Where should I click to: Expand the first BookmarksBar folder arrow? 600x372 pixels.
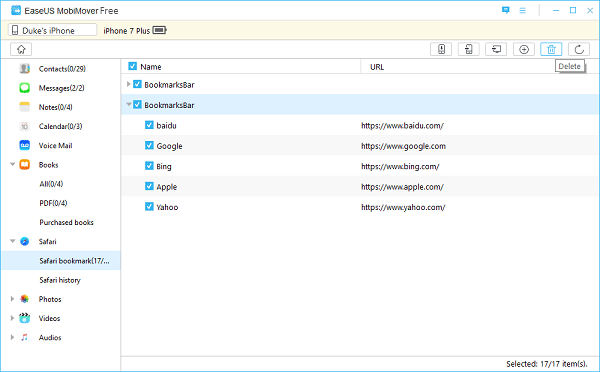(x=129, y=84)
